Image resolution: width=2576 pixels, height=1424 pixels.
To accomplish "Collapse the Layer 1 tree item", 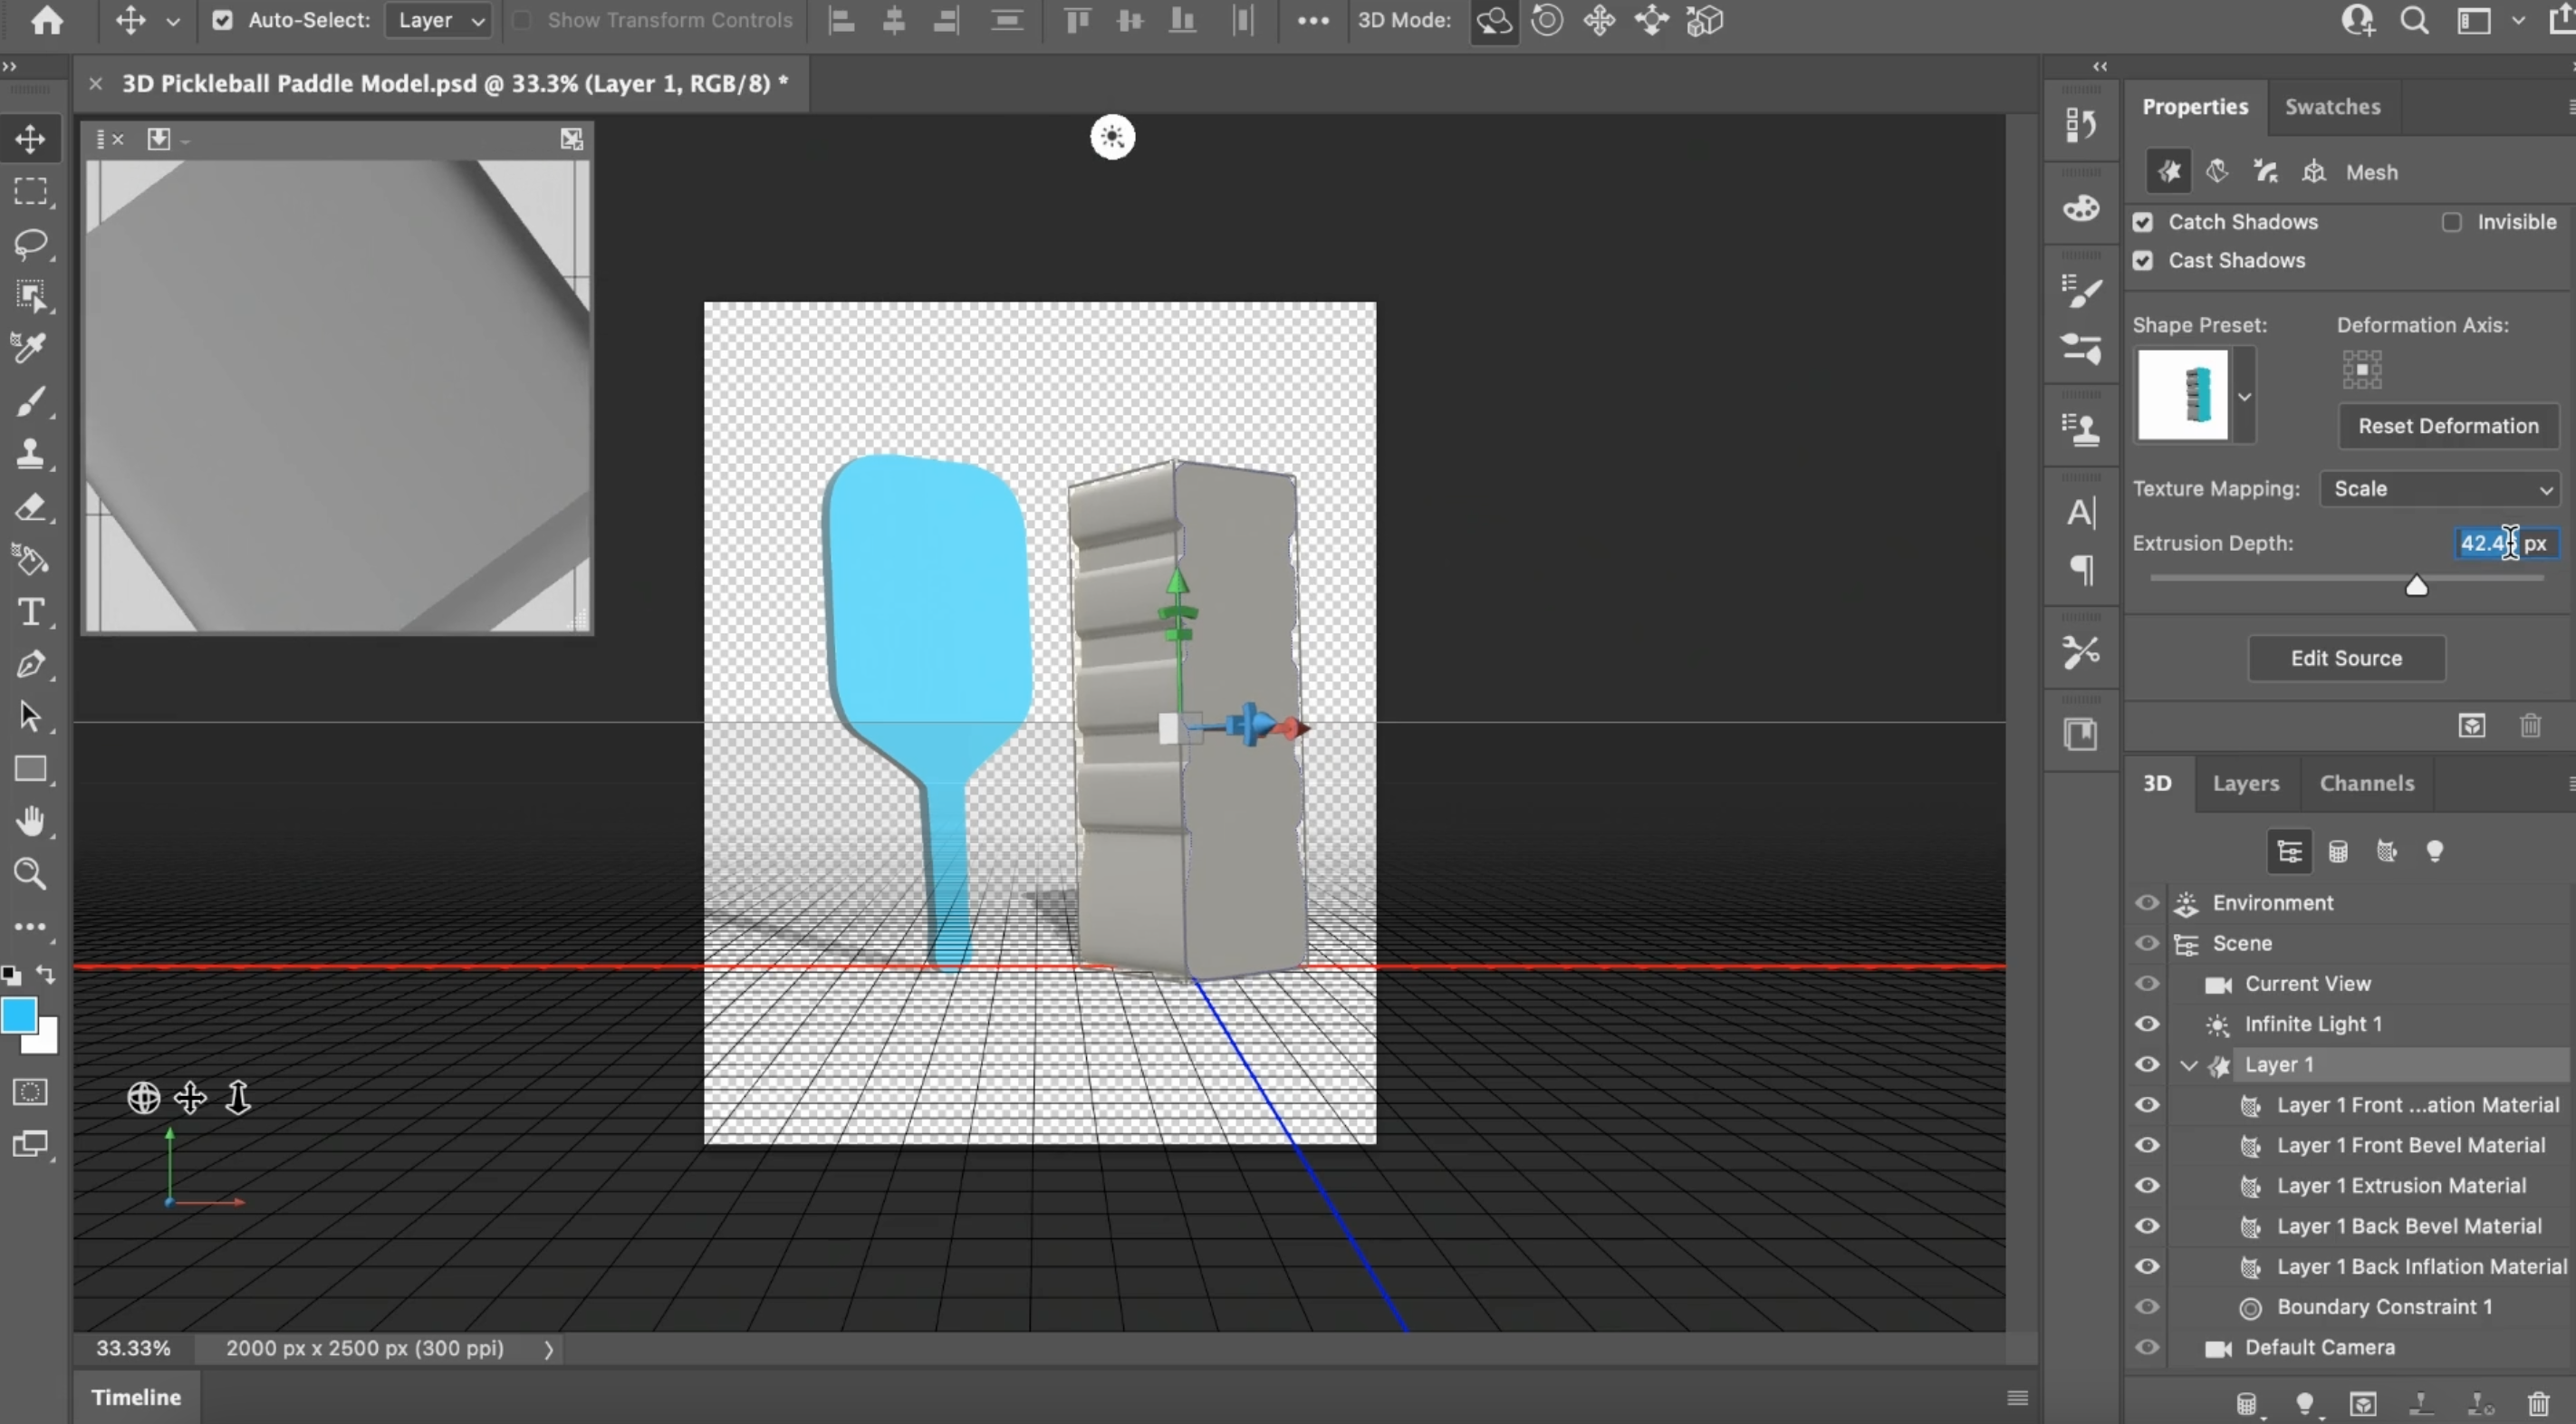I will (2188, 1065).
